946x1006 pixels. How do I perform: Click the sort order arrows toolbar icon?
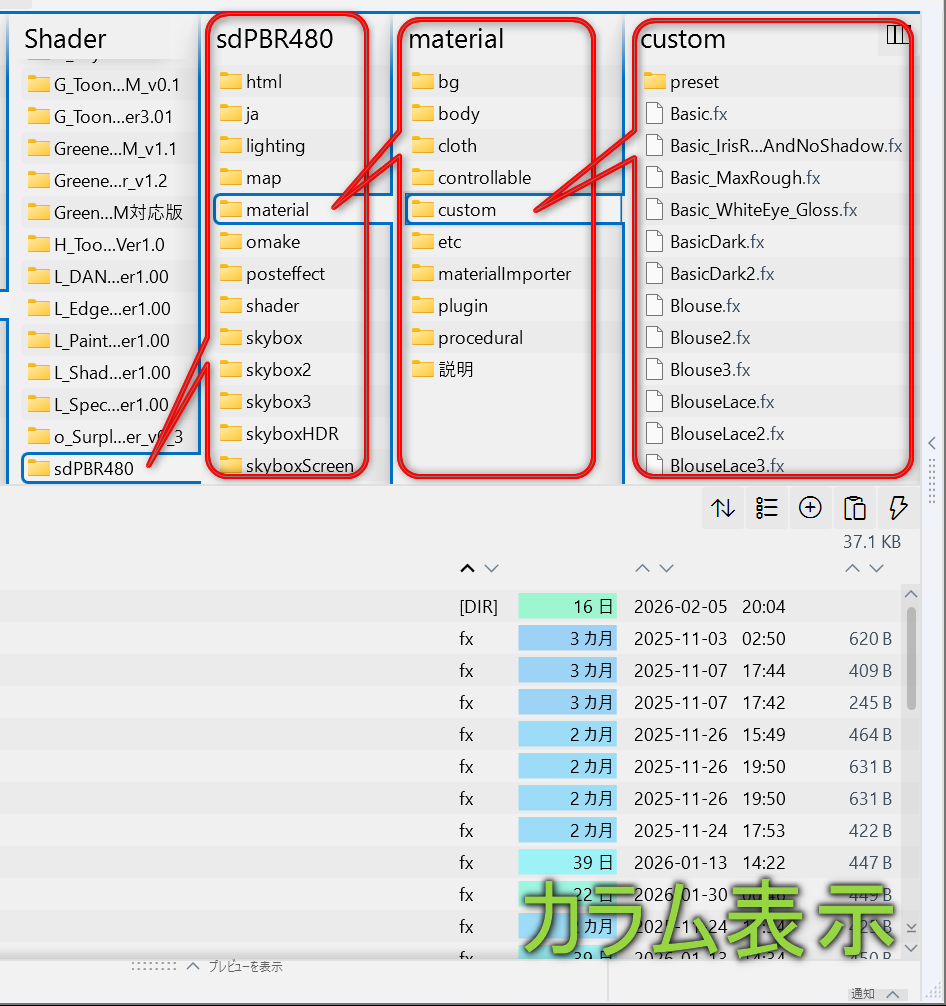click(723, 508)
